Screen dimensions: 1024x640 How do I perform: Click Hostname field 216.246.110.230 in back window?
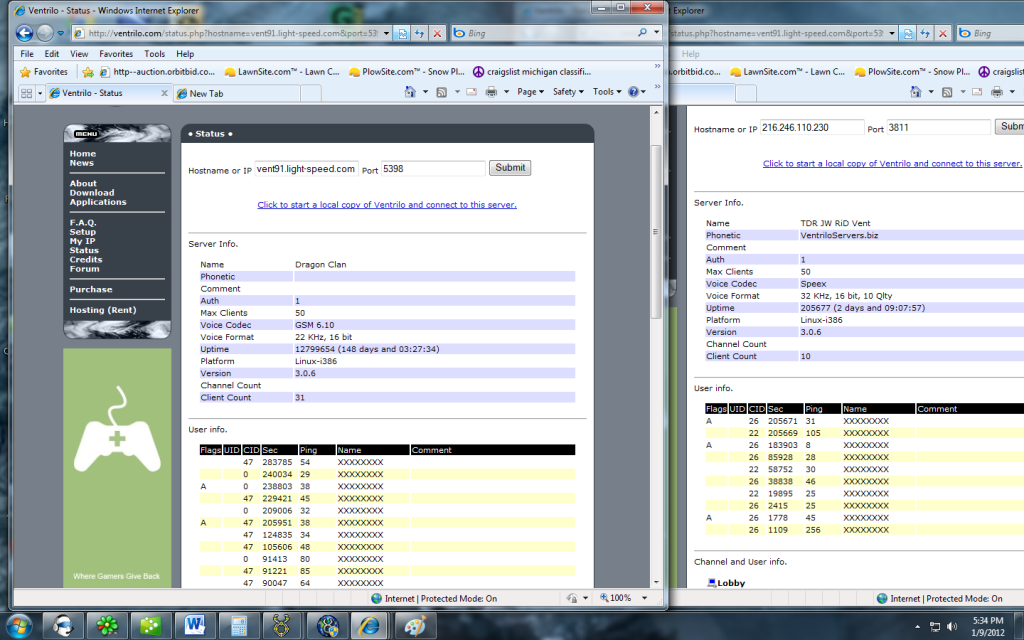coord(812,128)
